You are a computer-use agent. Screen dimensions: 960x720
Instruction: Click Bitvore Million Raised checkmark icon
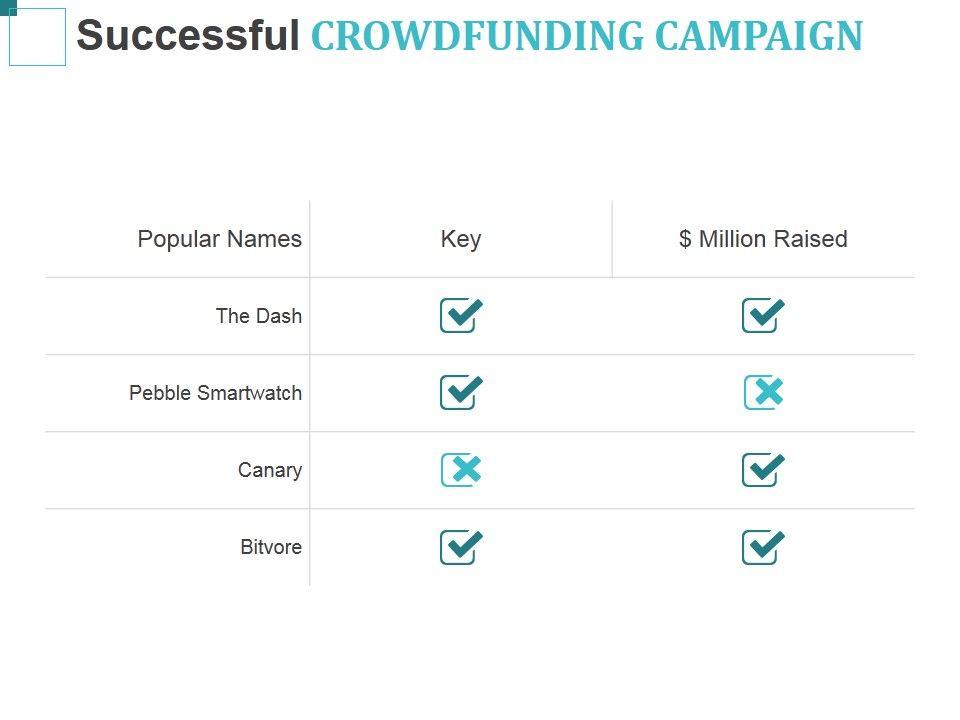click(x=763, y=547)
